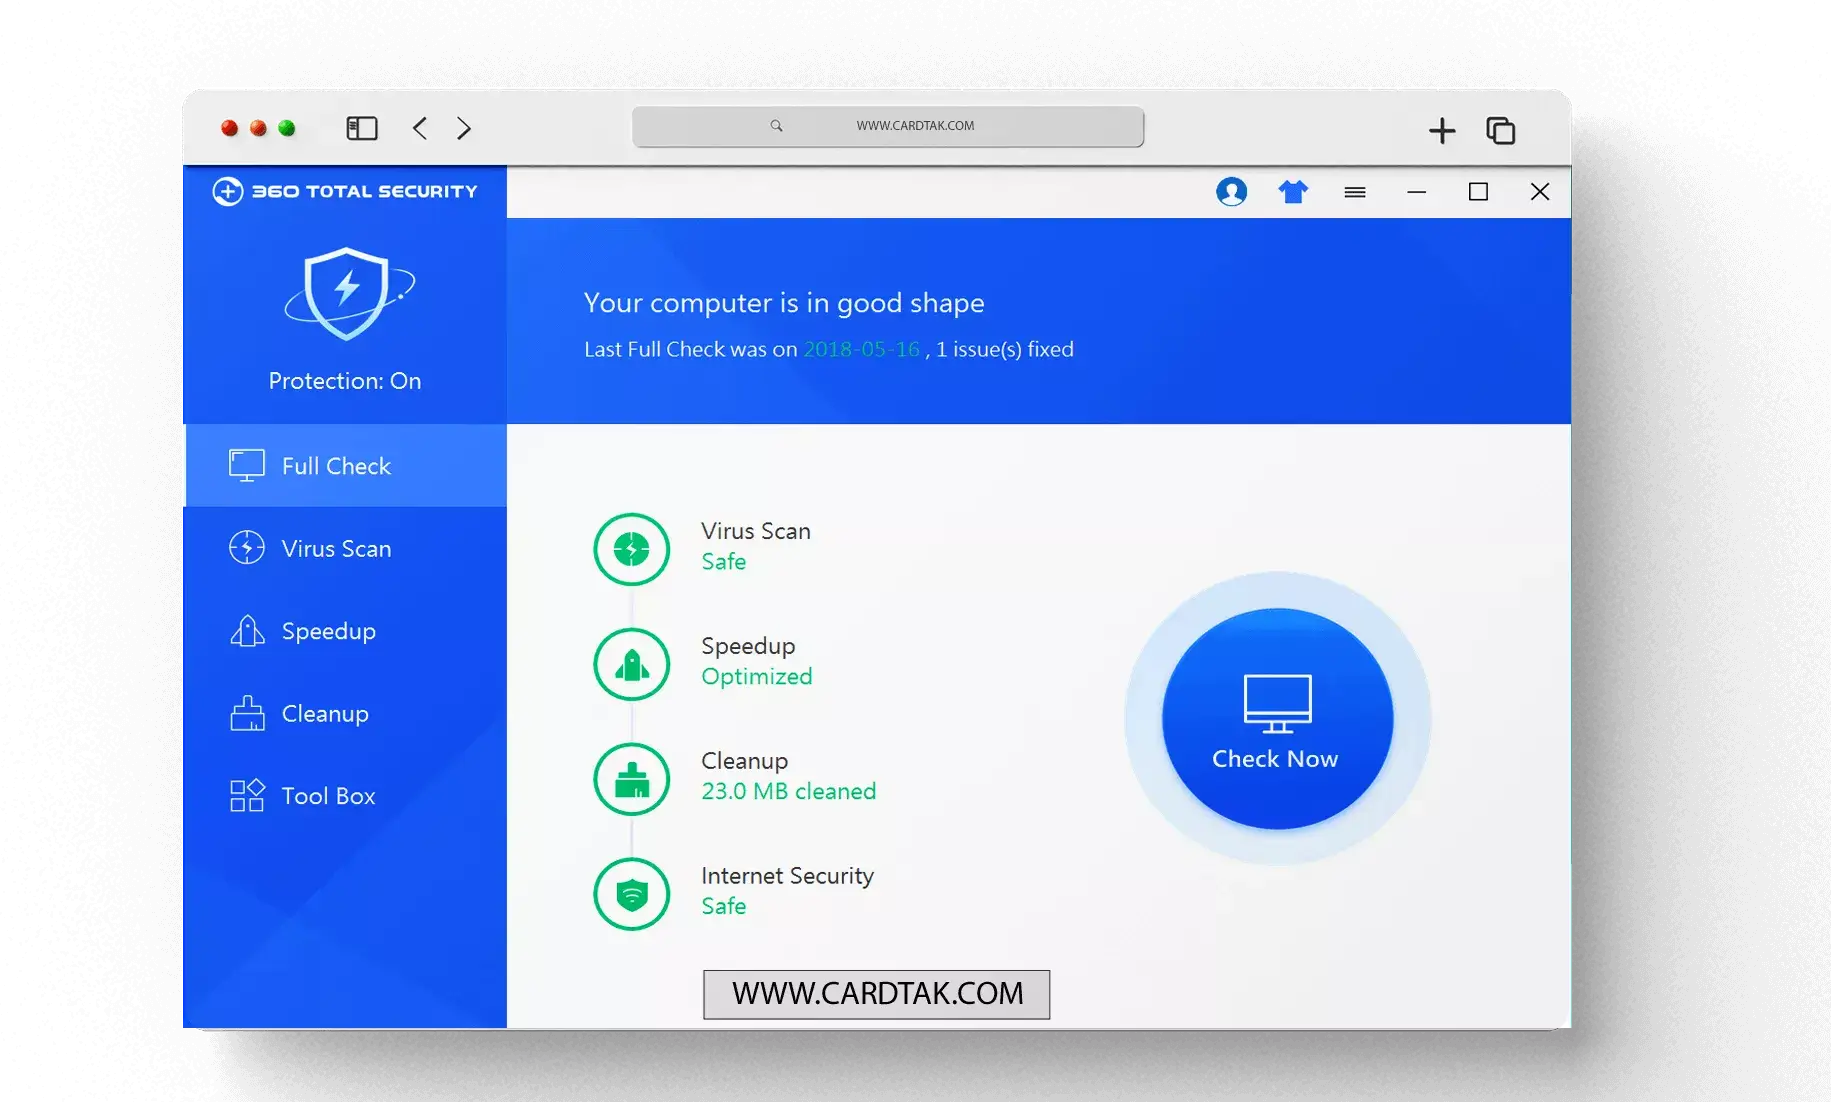This screenshot has height=1102, width=1831.
Task: Click the browser address bar
Action: (x=887, y=126)
